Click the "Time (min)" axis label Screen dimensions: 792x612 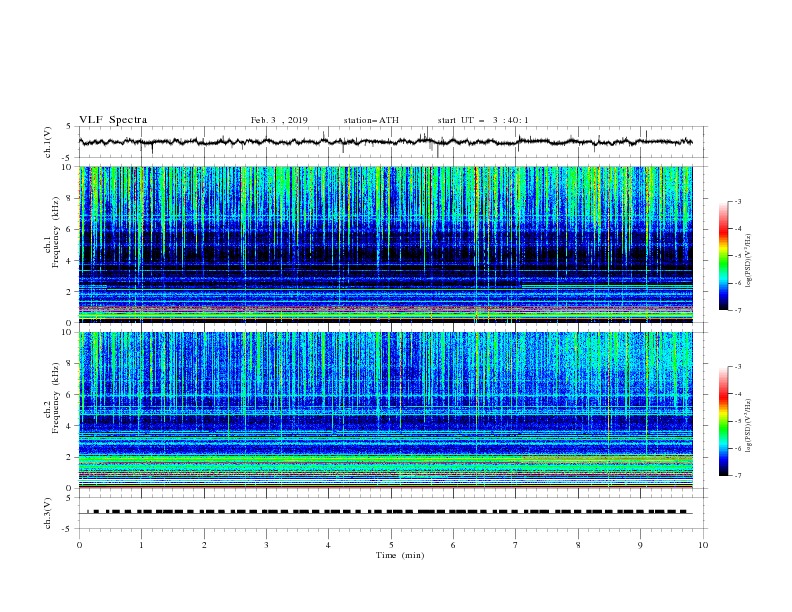400,555
